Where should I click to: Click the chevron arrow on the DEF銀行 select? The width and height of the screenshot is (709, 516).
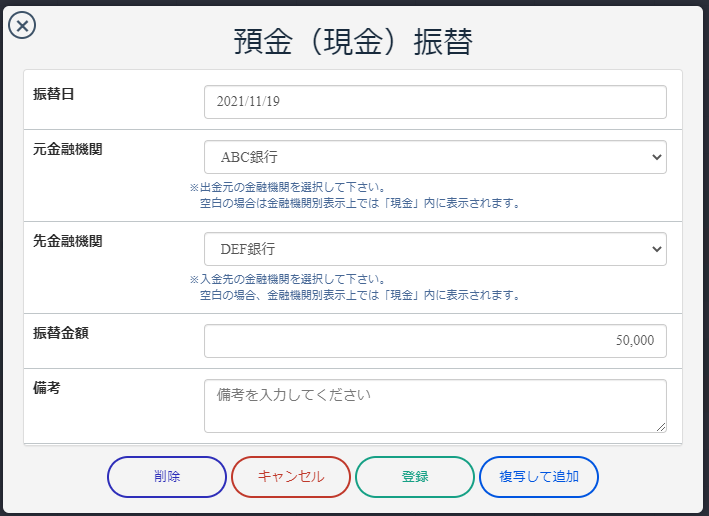pos(657,249)
